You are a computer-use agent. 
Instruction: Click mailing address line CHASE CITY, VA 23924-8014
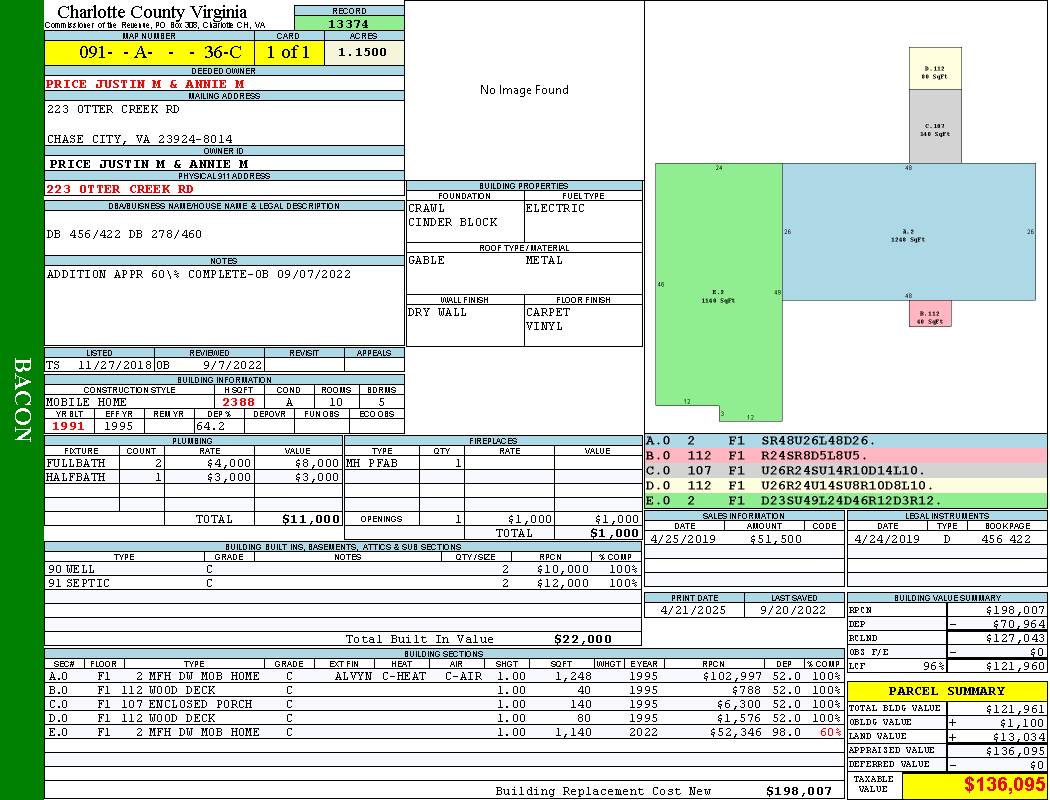click(139, 139)
